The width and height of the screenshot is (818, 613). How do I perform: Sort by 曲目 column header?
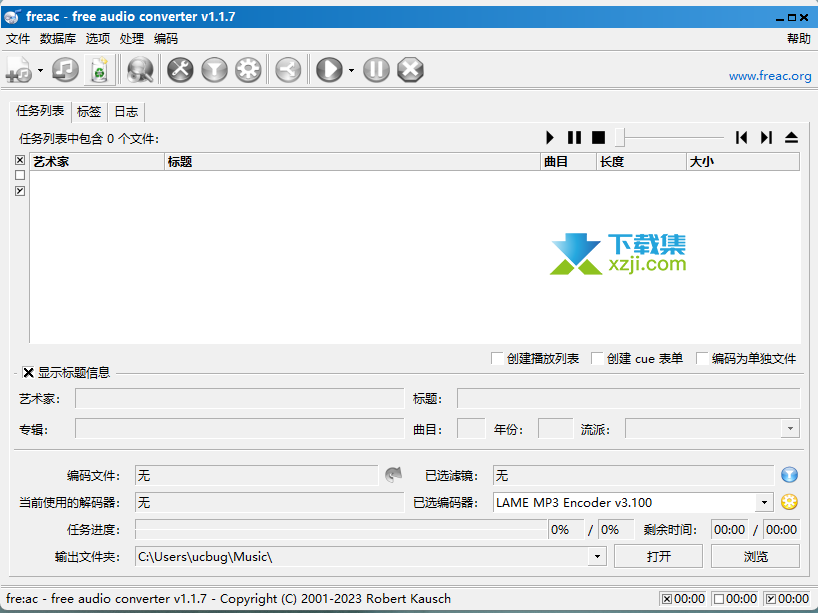click(568, 162)
